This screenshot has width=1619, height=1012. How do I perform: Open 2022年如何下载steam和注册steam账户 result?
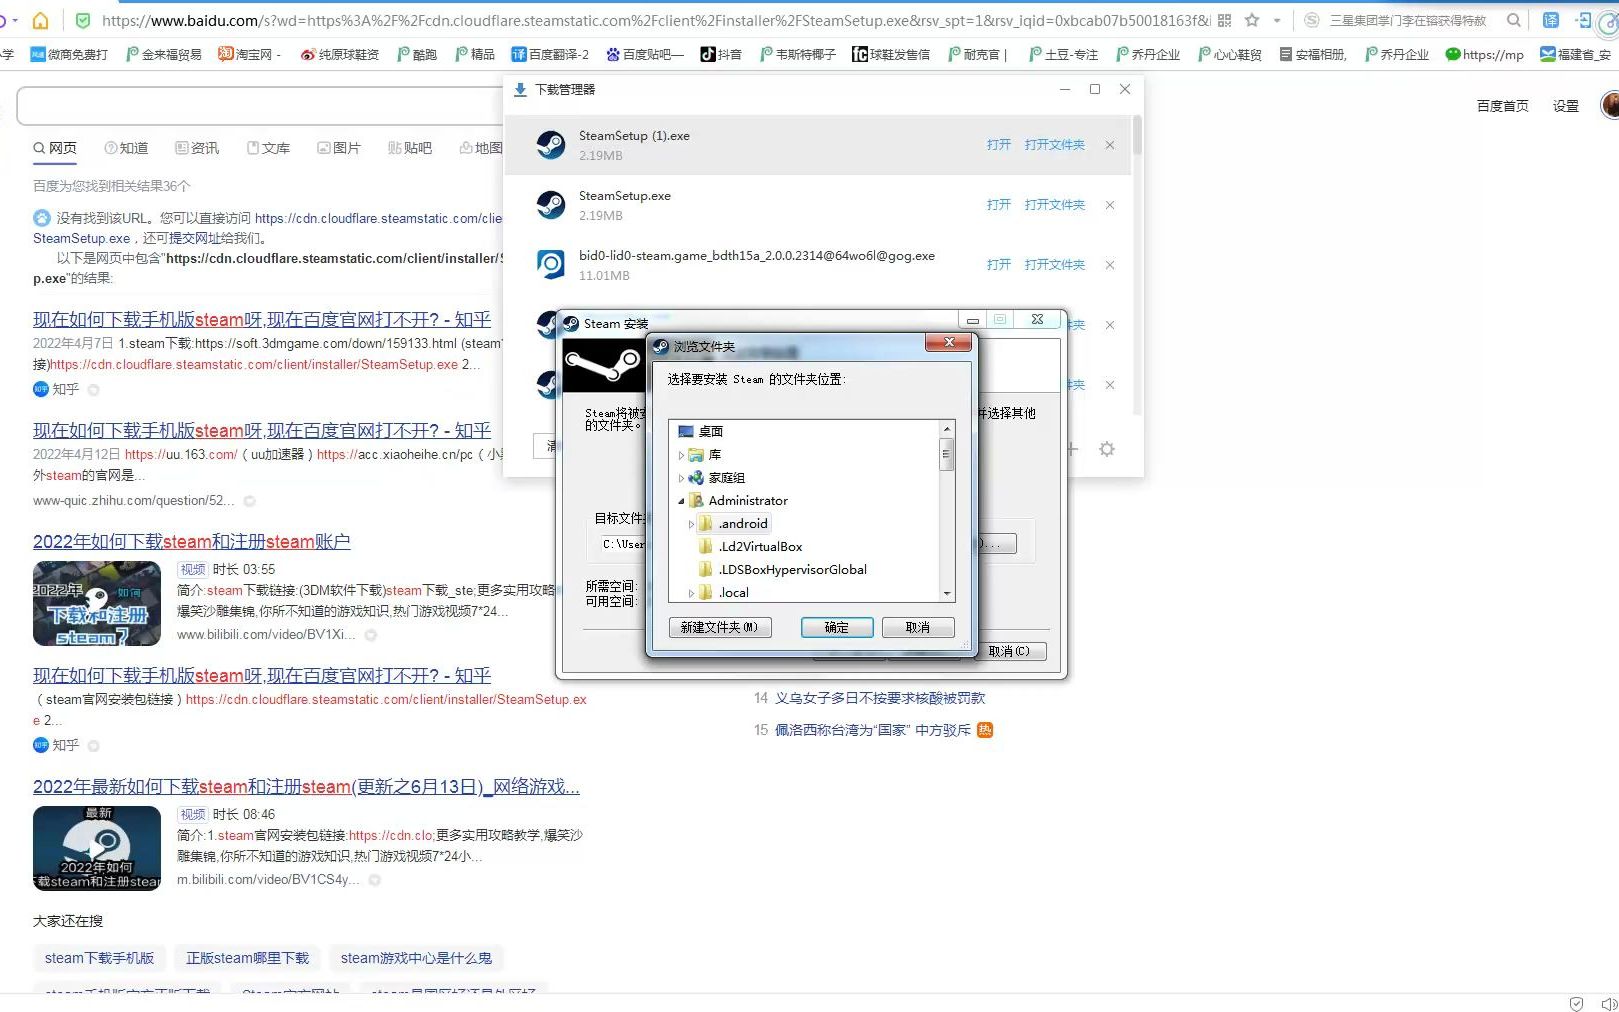pyautogui.click(x=192, y=542)
